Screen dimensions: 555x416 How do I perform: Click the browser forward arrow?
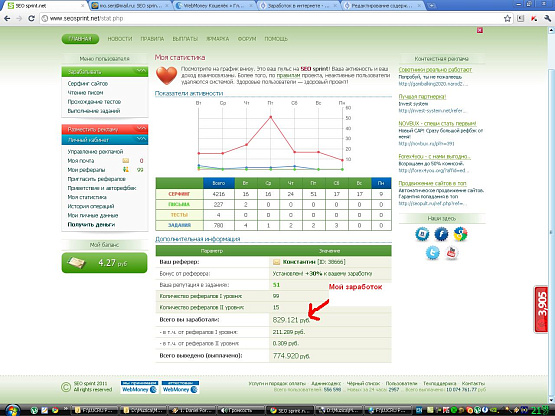(19, 18)
